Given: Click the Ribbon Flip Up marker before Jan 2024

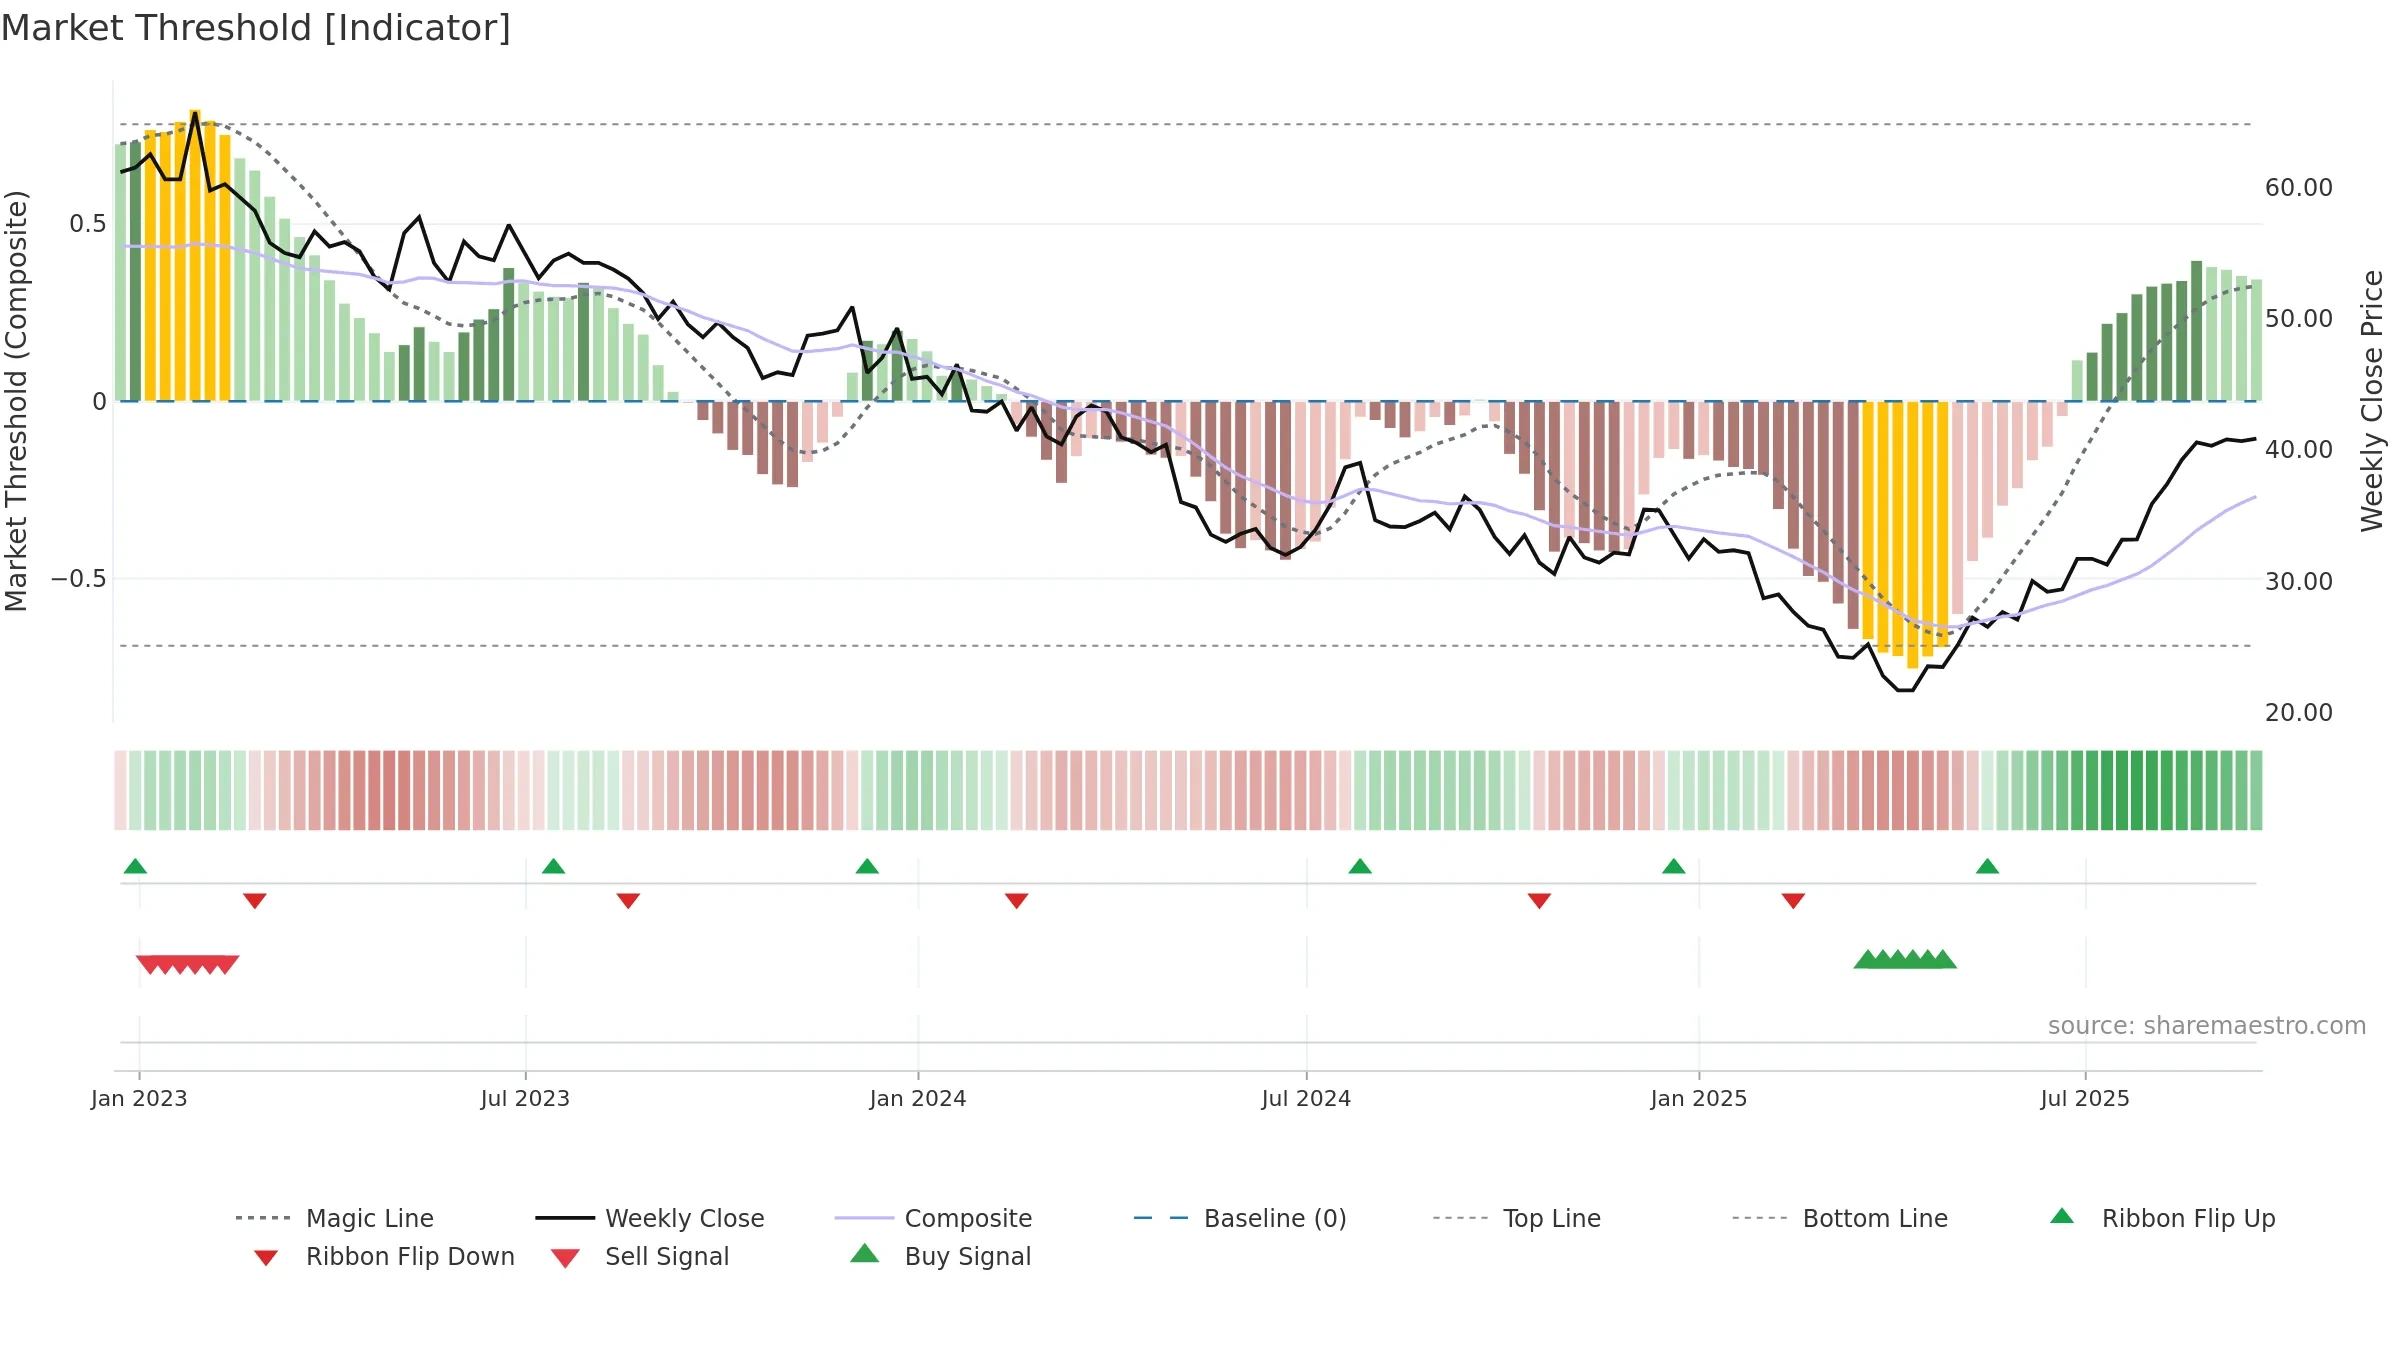Looking at the screenshot, I should pos(867,866).
